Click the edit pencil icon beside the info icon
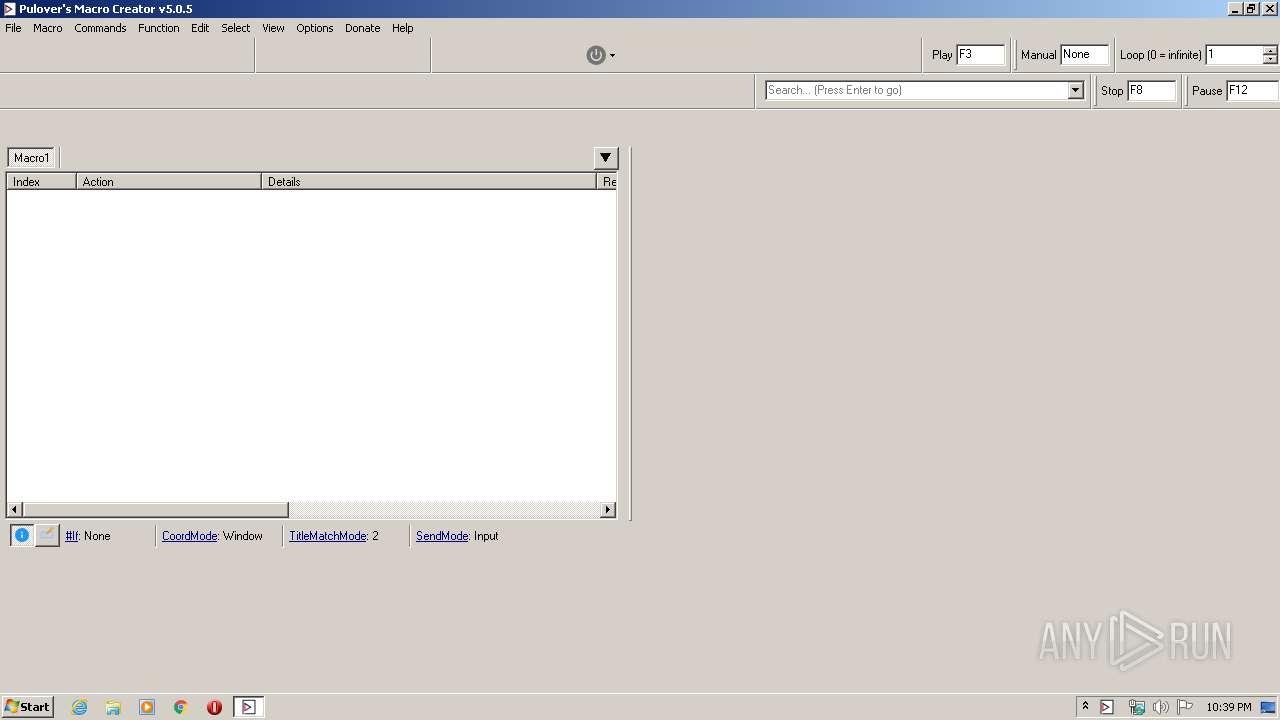This screenshot has width=1280, height=720. point(47,535)
